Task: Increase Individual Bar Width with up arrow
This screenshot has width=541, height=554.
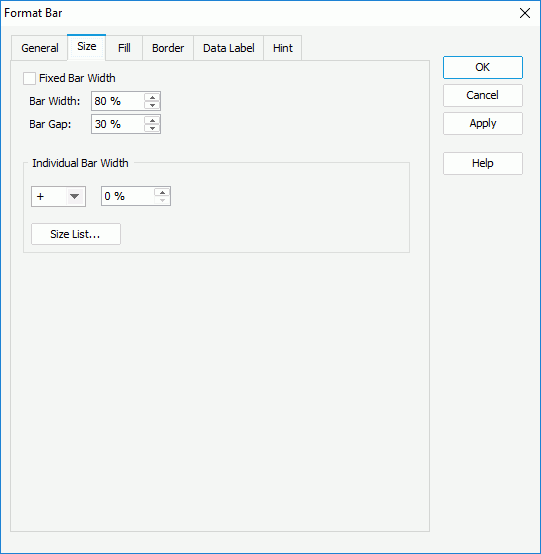Action: [162, 192]
